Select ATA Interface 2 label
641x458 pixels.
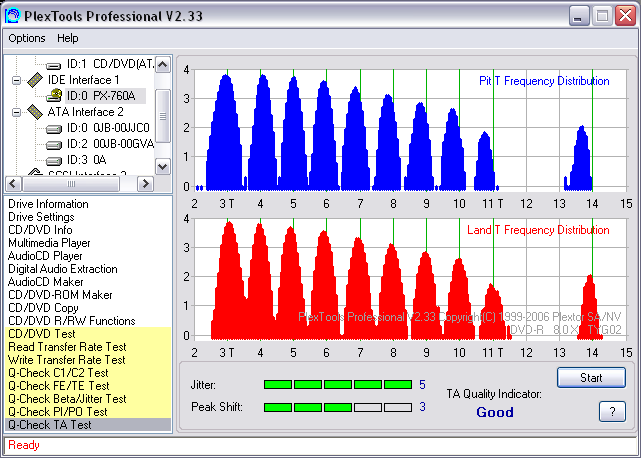pos(85,112)
